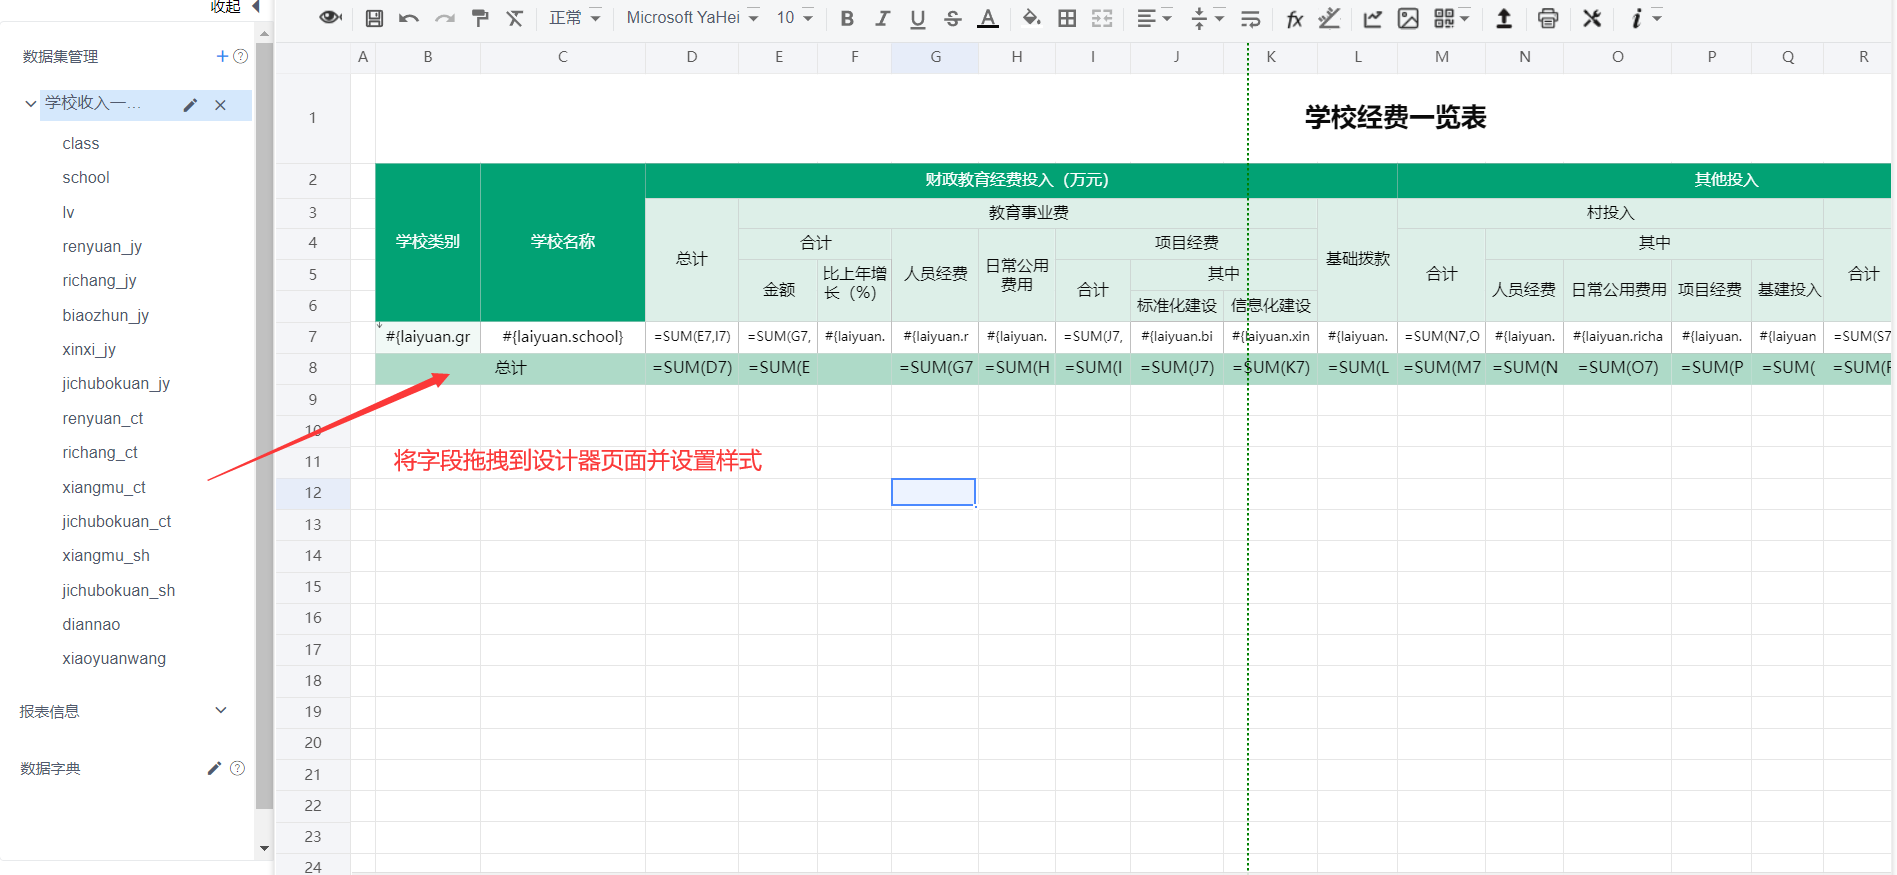Screen dimensions: 1897x875
Task: Select the xiangmu_sh field
Action: pos(106,556)
